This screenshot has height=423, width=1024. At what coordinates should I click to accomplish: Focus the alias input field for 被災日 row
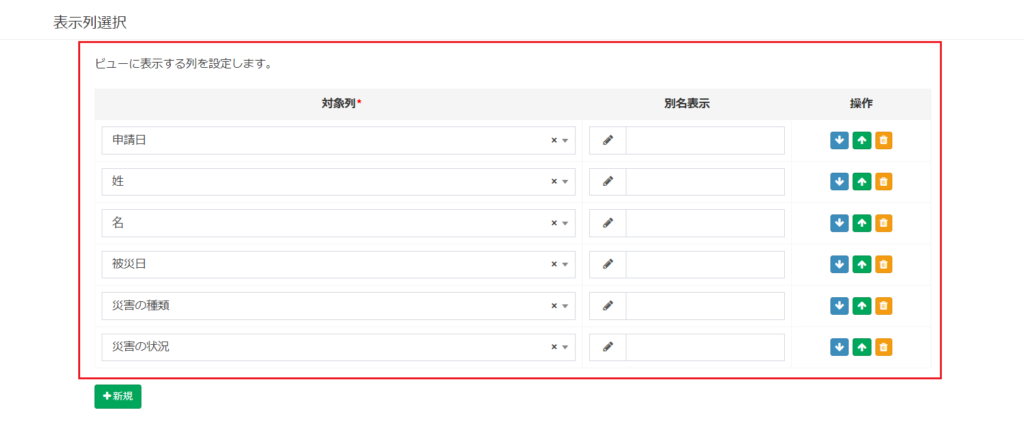tap(705, 264)
